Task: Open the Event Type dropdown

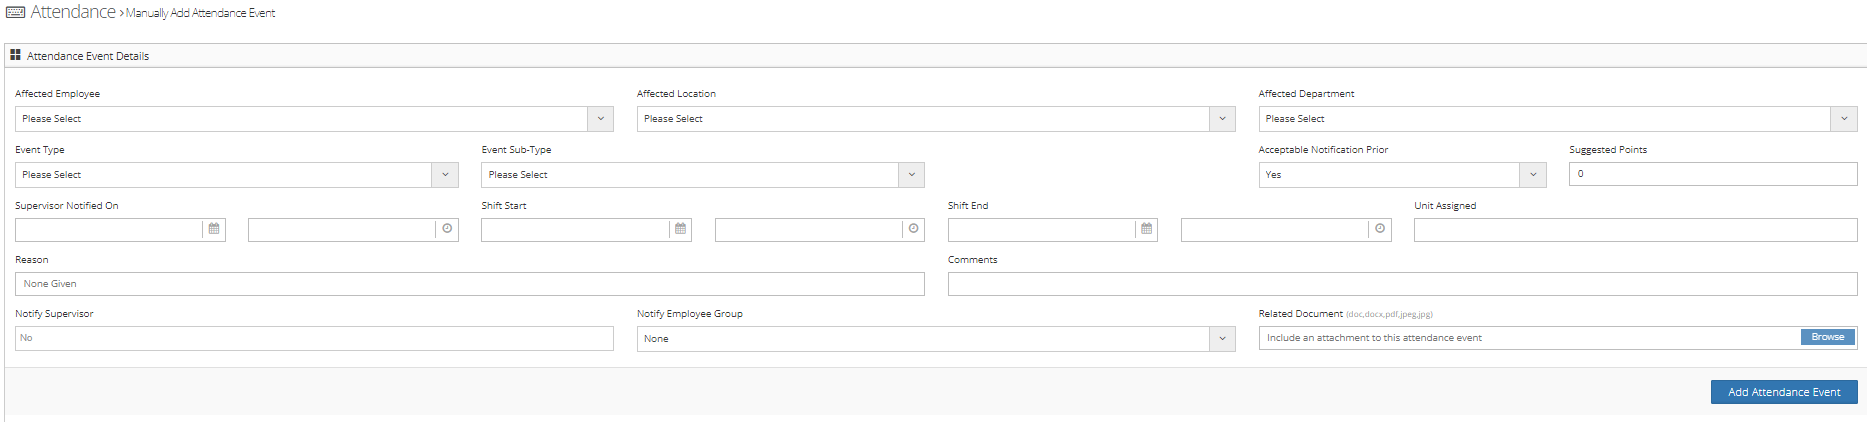Action: (x=446, y=175)
